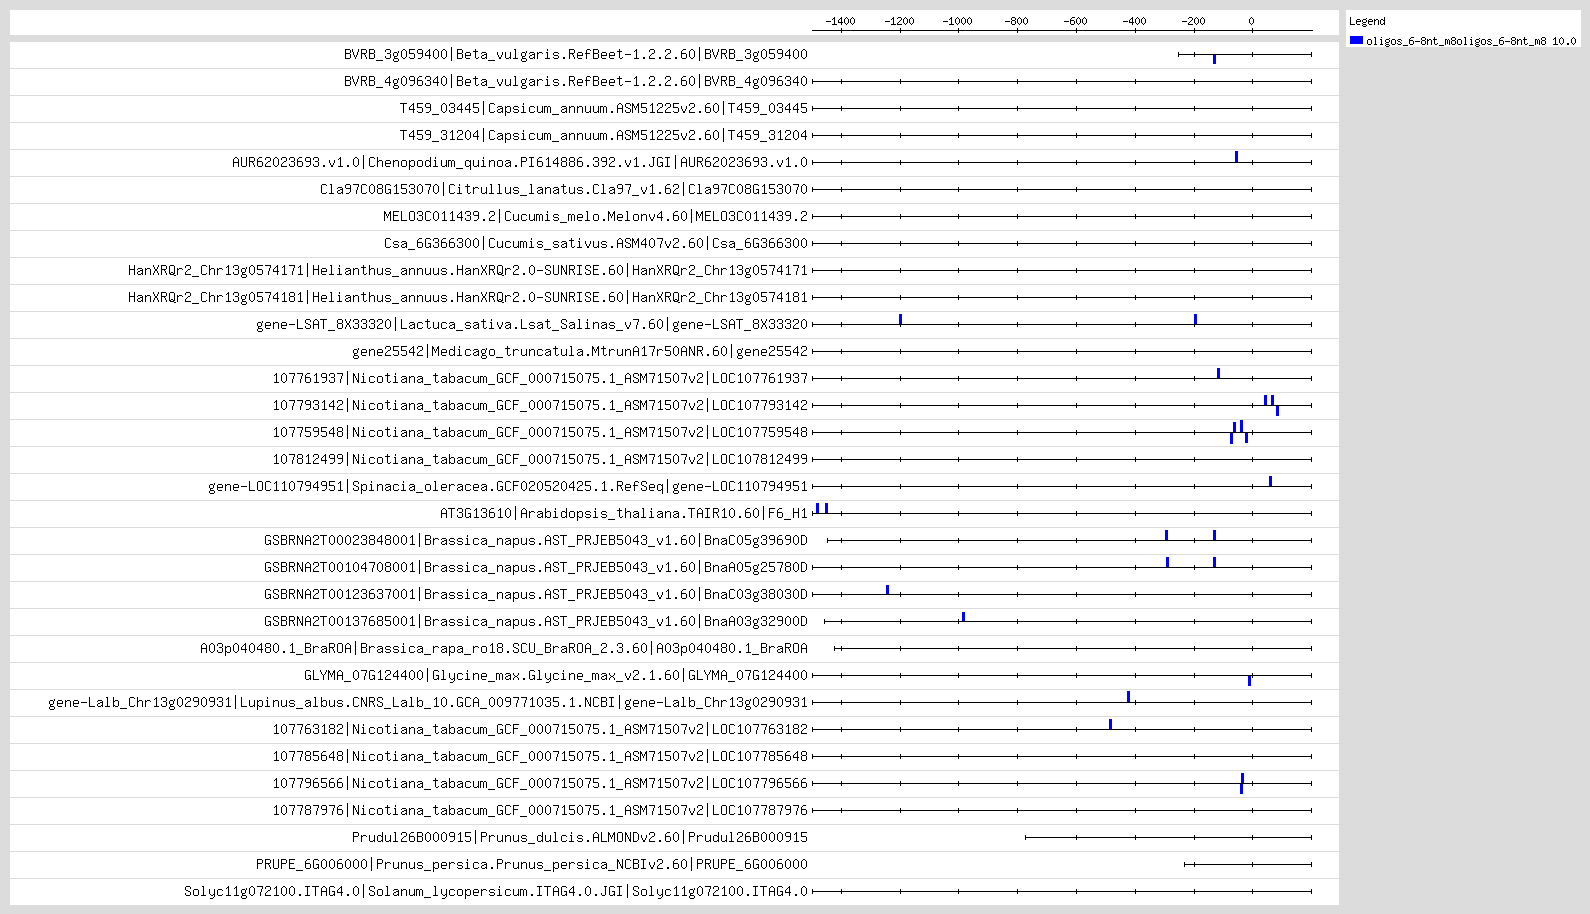Screen dimensions: 1590x914
Task: Click the A03p040480.1_BraROA Brassica_rapa label
Action: tap(504, 648)
